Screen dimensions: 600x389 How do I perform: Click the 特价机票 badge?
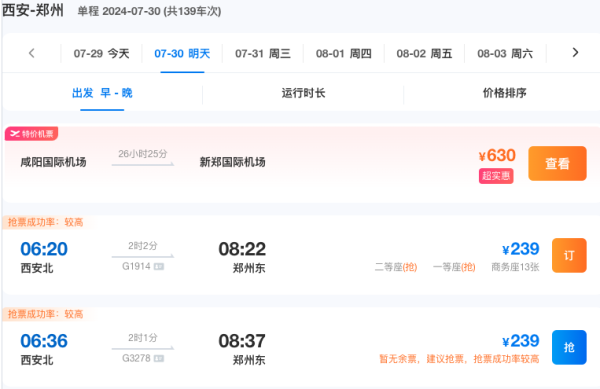pos(31,133)
